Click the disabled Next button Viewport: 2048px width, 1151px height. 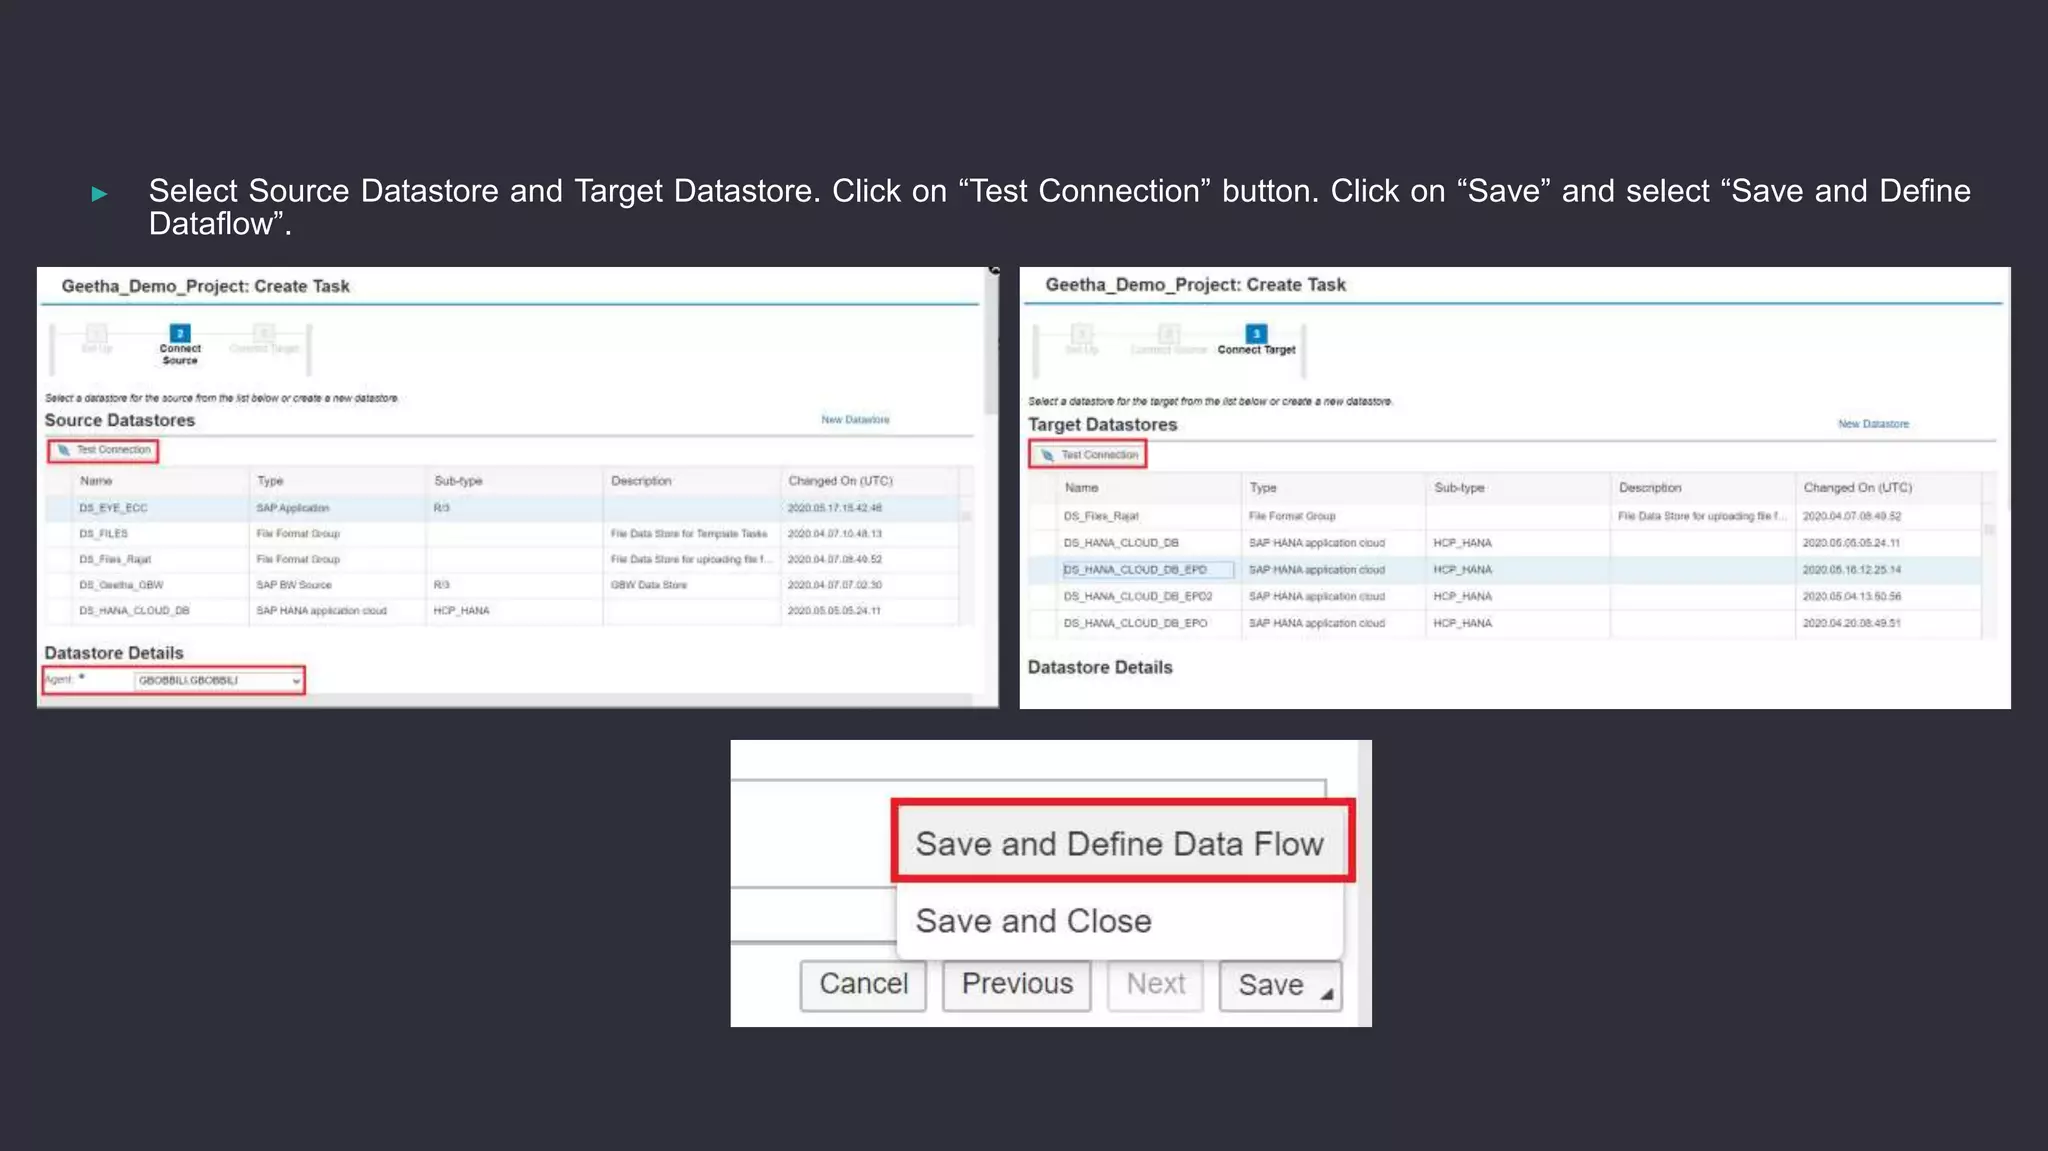1155,984
